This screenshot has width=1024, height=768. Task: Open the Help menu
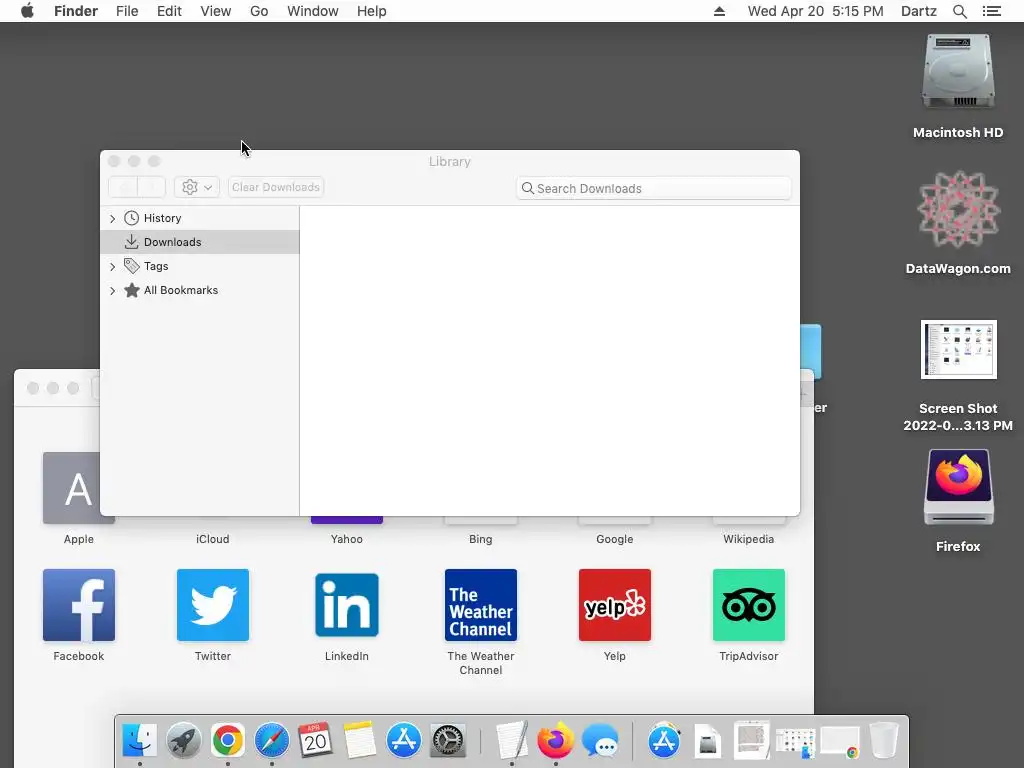tap(371, 11)
